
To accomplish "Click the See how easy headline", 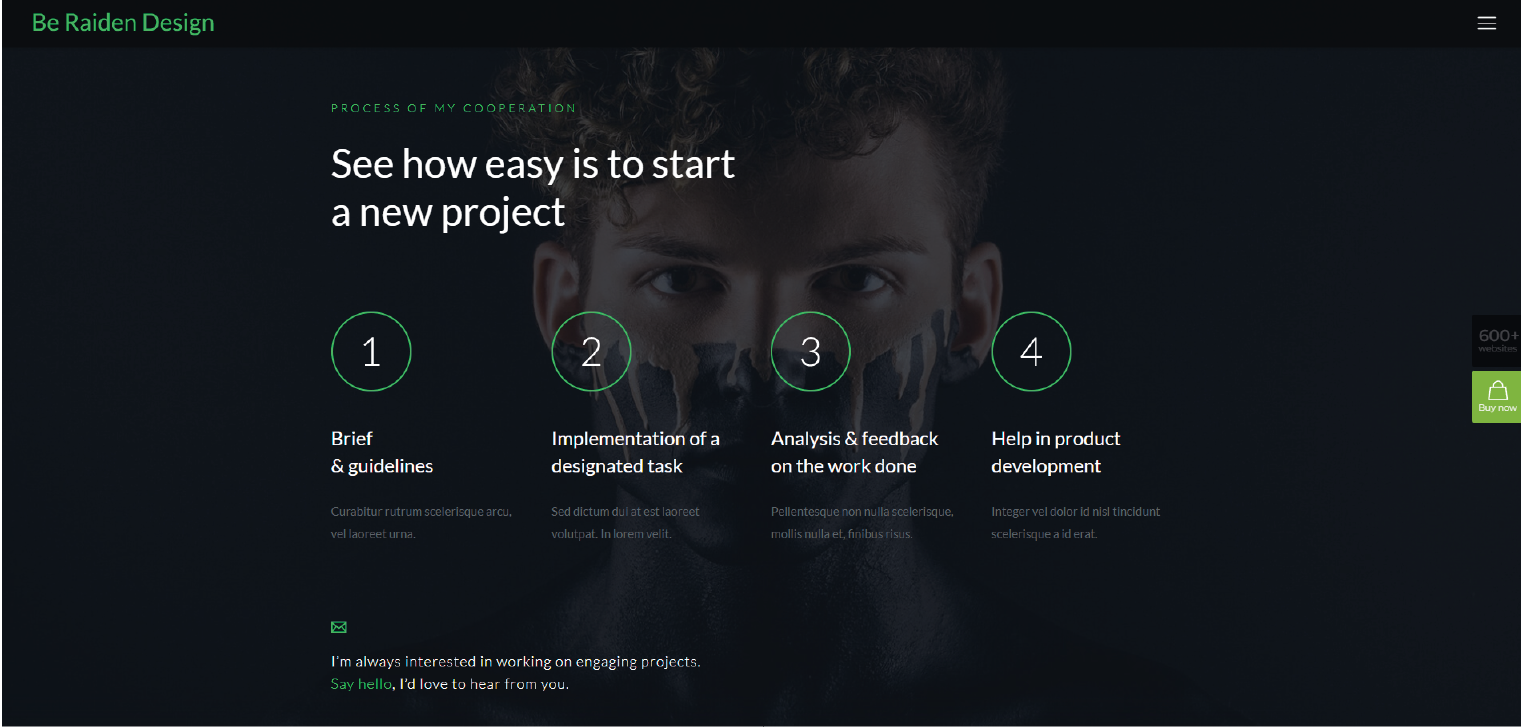I will pyautogui.click(x=533, y=188).
